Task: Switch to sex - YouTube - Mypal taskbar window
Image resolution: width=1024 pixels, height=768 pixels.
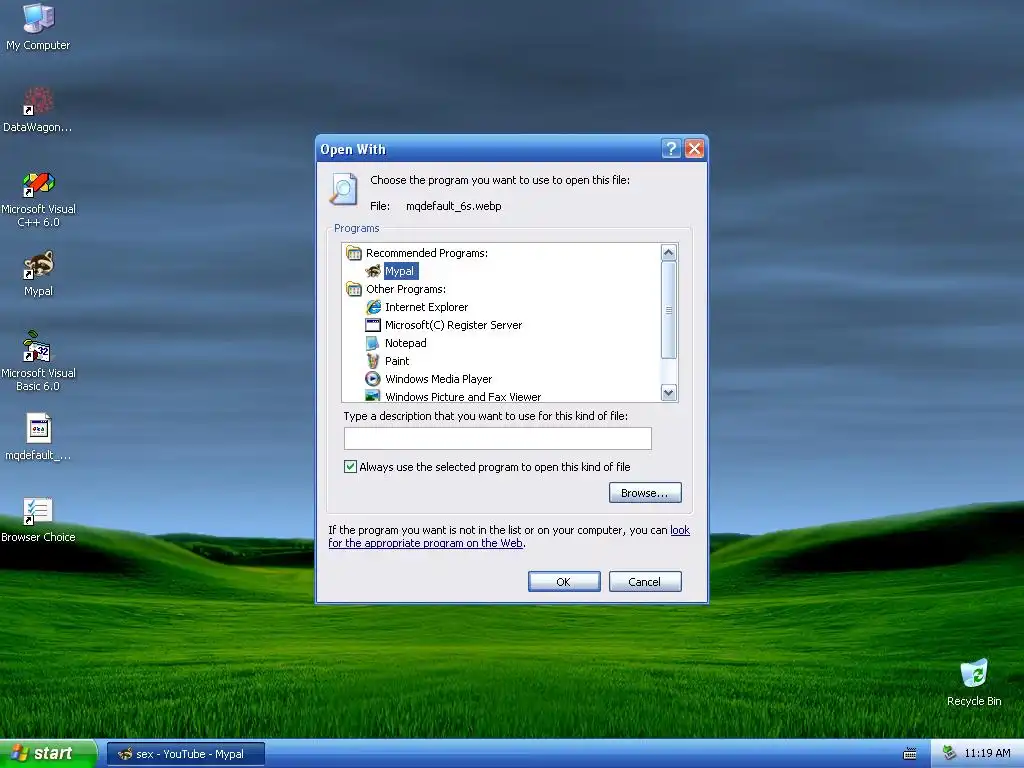Action: (185, 754)
